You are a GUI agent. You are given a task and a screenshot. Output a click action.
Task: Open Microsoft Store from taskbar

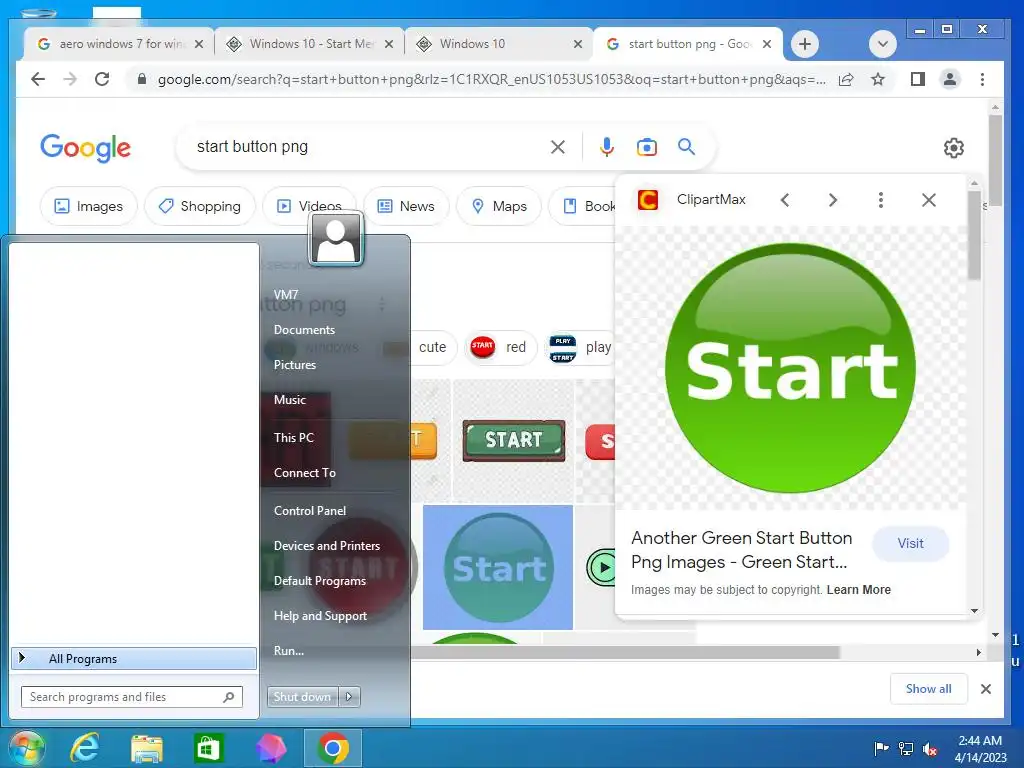click(x=208, y=748)
